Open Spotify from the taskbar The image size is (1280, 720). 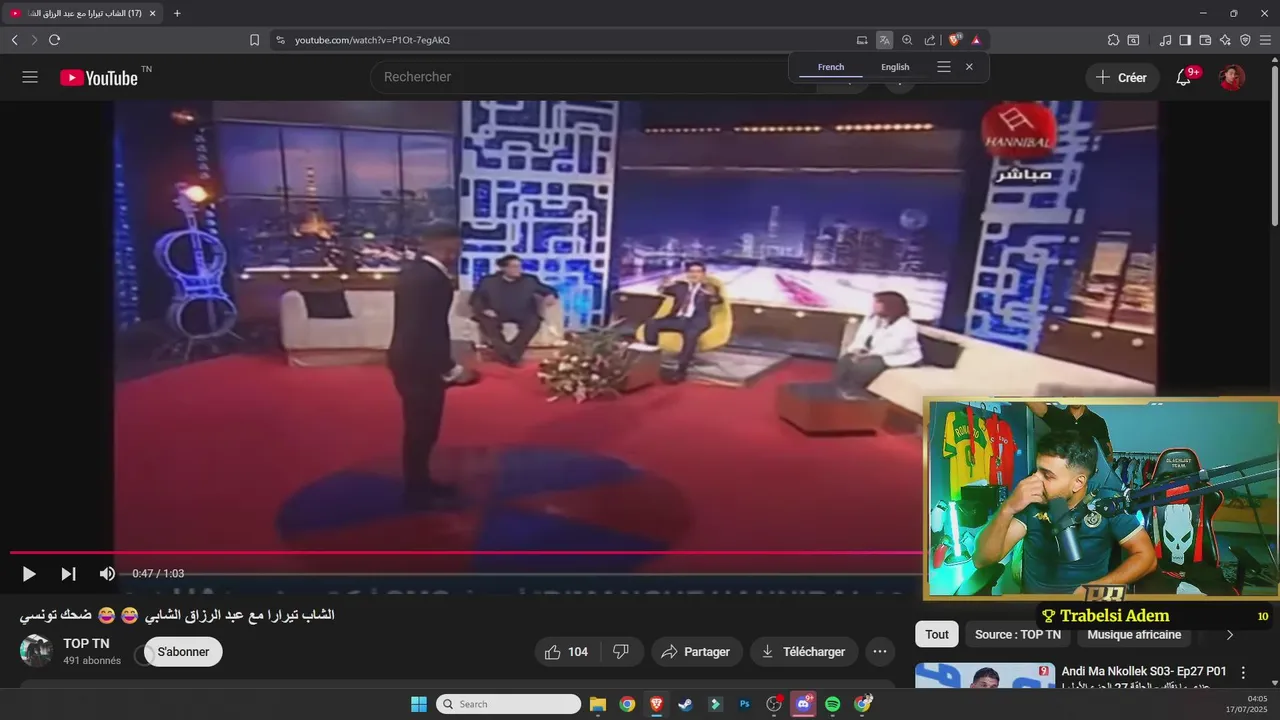click(833, 704)
